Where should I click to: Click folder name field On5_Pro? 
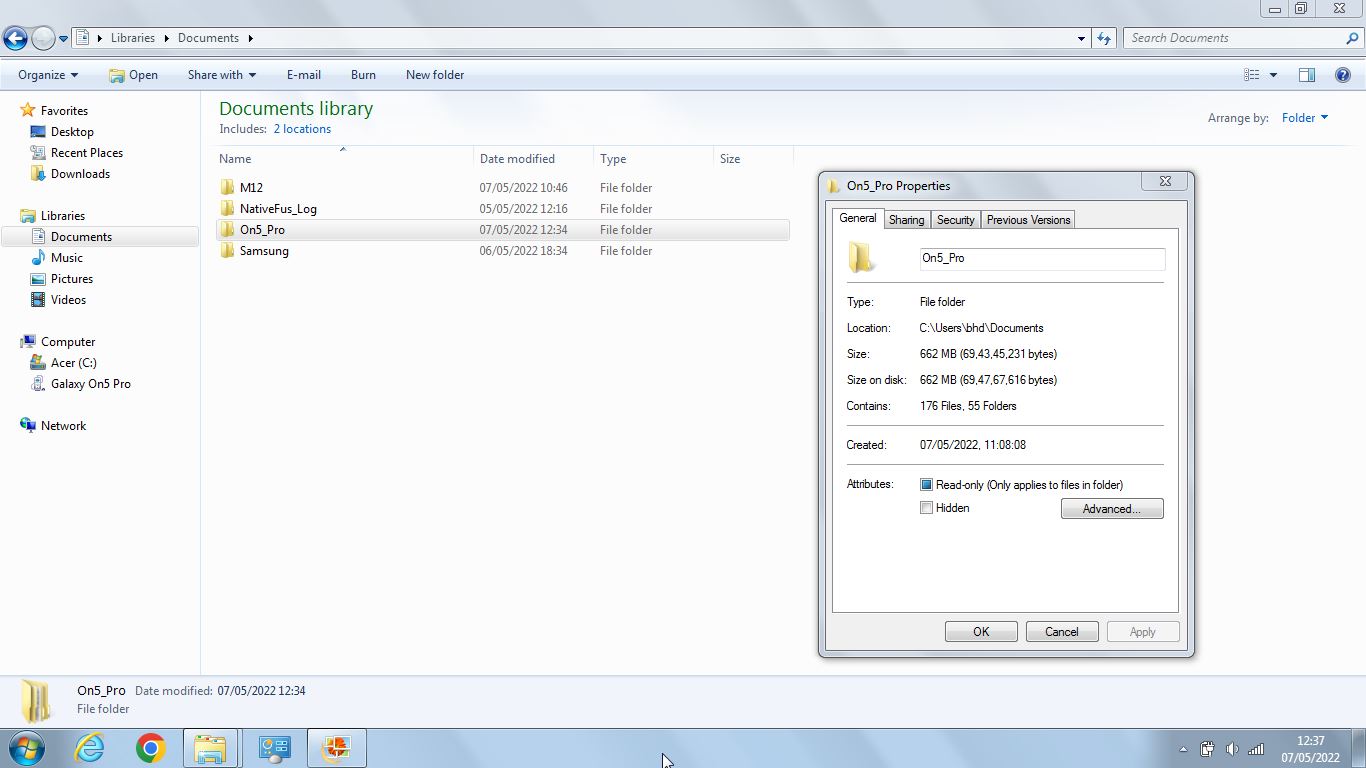(x=1042, y=258)
